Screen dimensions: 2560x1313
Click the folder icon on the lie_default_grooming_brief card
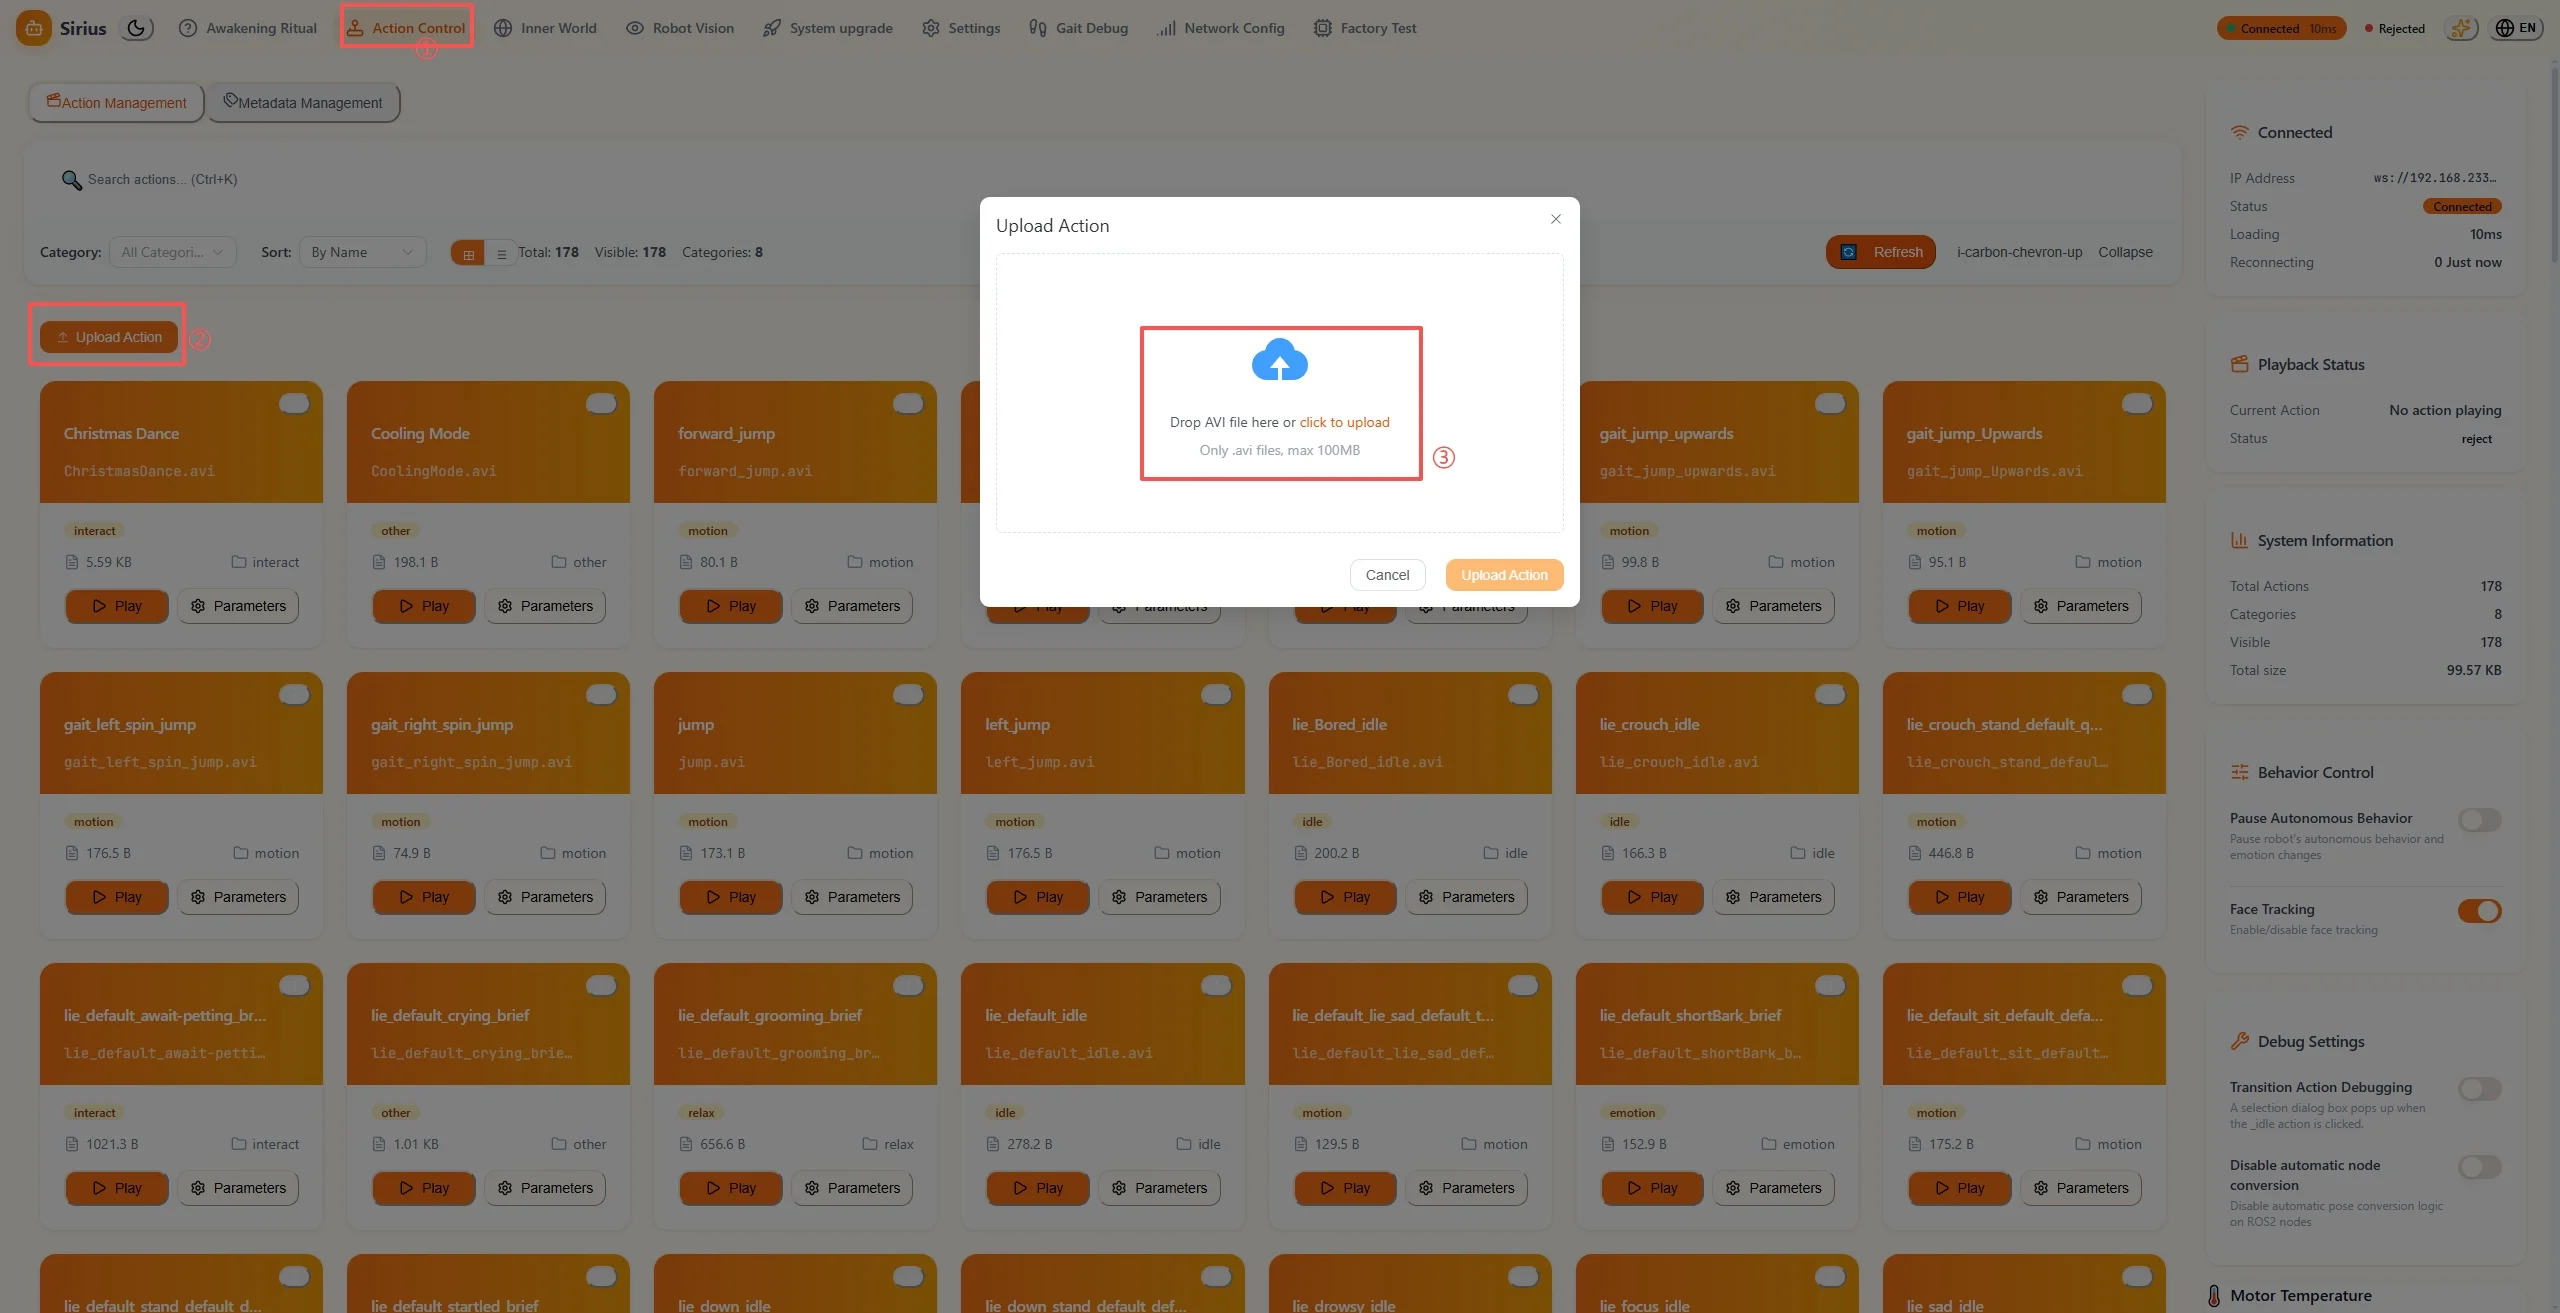coord(870,1144)
